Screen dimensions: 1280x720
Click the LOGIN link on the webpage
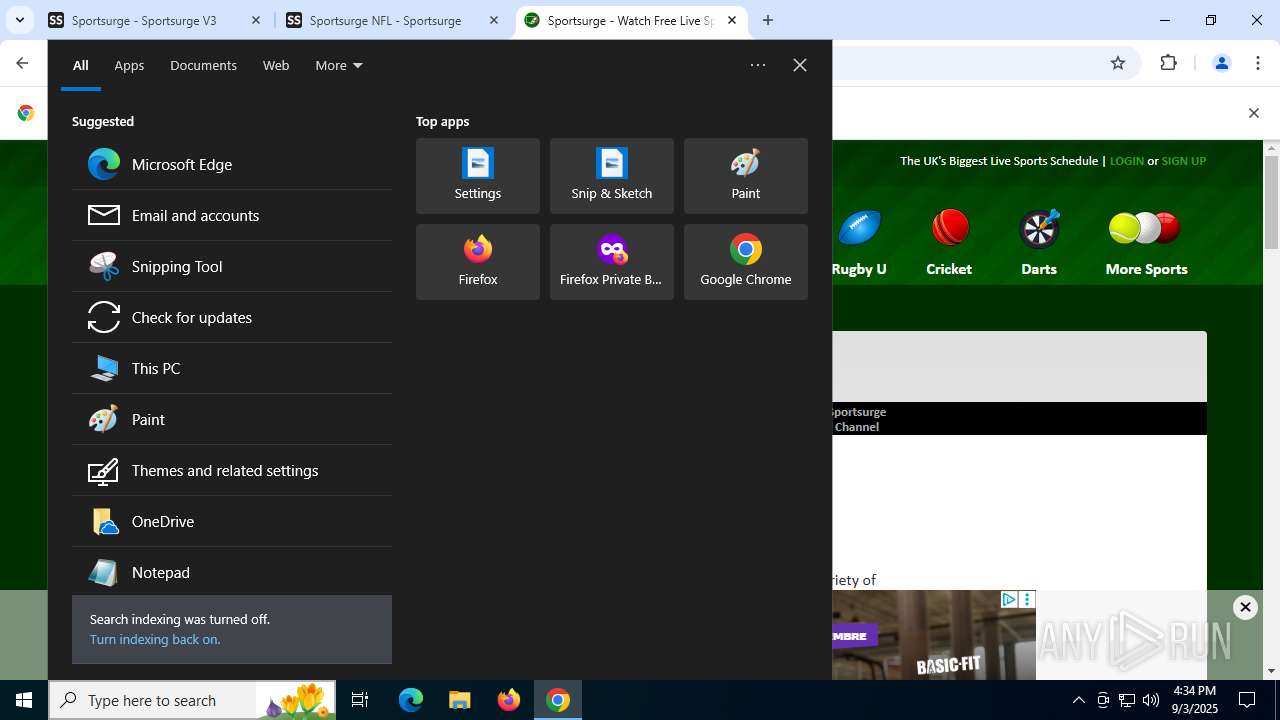tap(1126, 161)
